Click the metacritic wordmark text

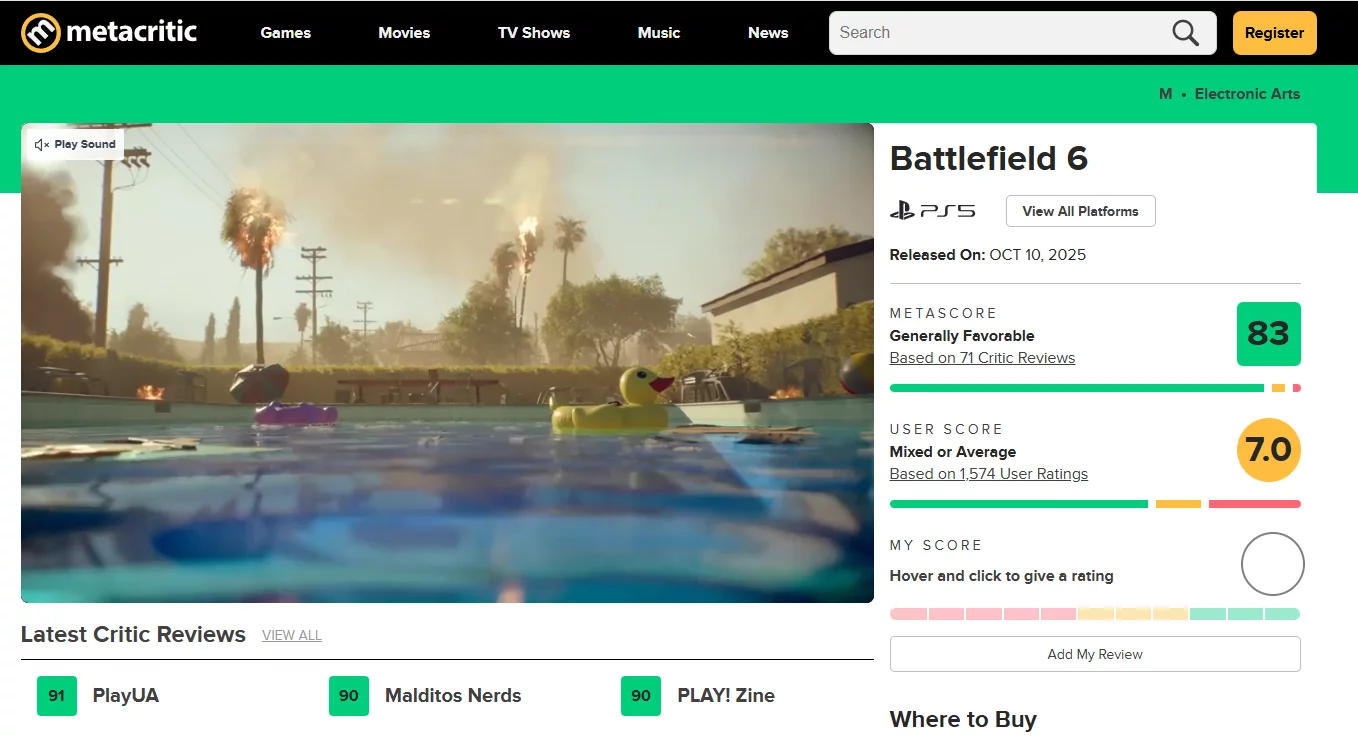coord(132,33)
